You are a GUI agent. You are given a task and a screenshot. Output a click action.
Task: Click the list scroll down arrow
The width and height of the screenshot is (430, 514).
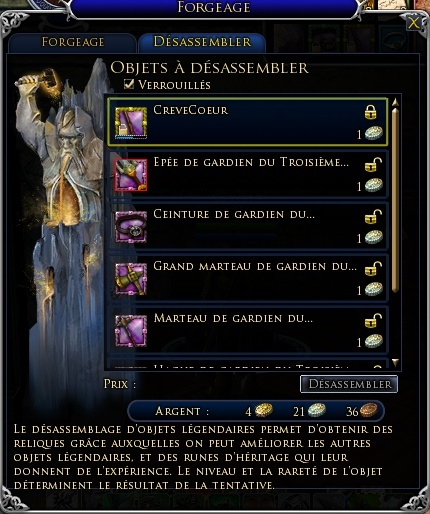click(x=395, y=362)
